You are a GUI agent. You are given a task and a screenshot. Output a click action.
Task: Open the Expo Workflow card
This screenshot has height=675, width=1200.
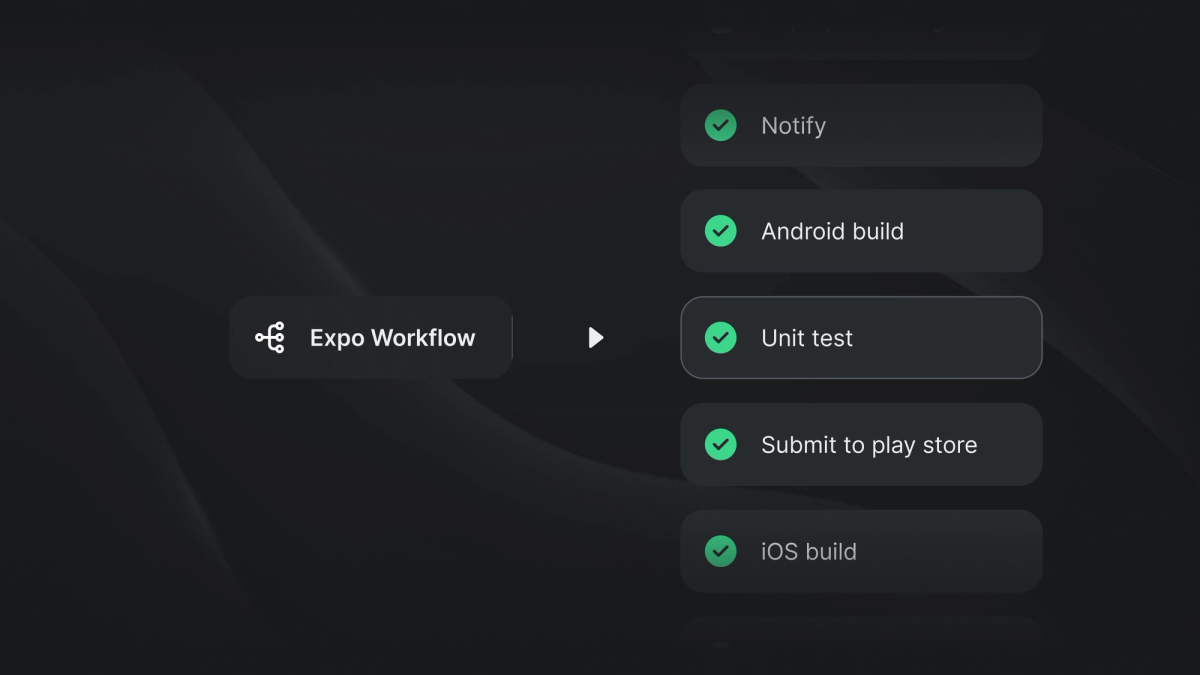tap(370, 337)
